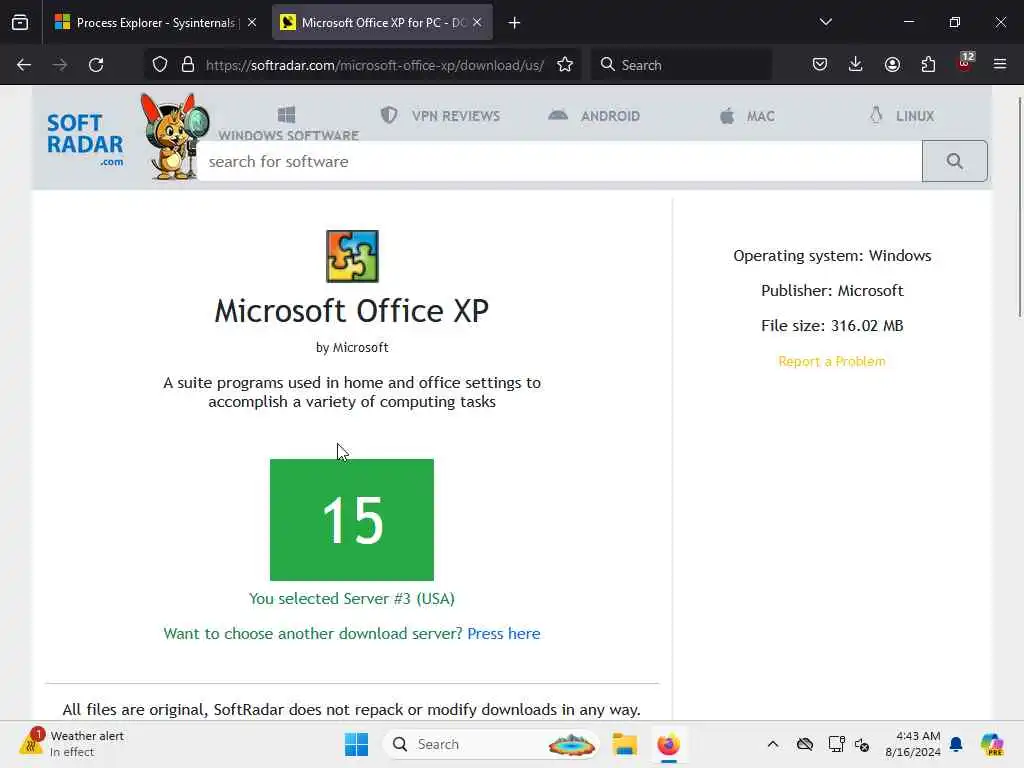Click Report a Problem link
This screenshot has height=768, width=1024.
(832, 361)
